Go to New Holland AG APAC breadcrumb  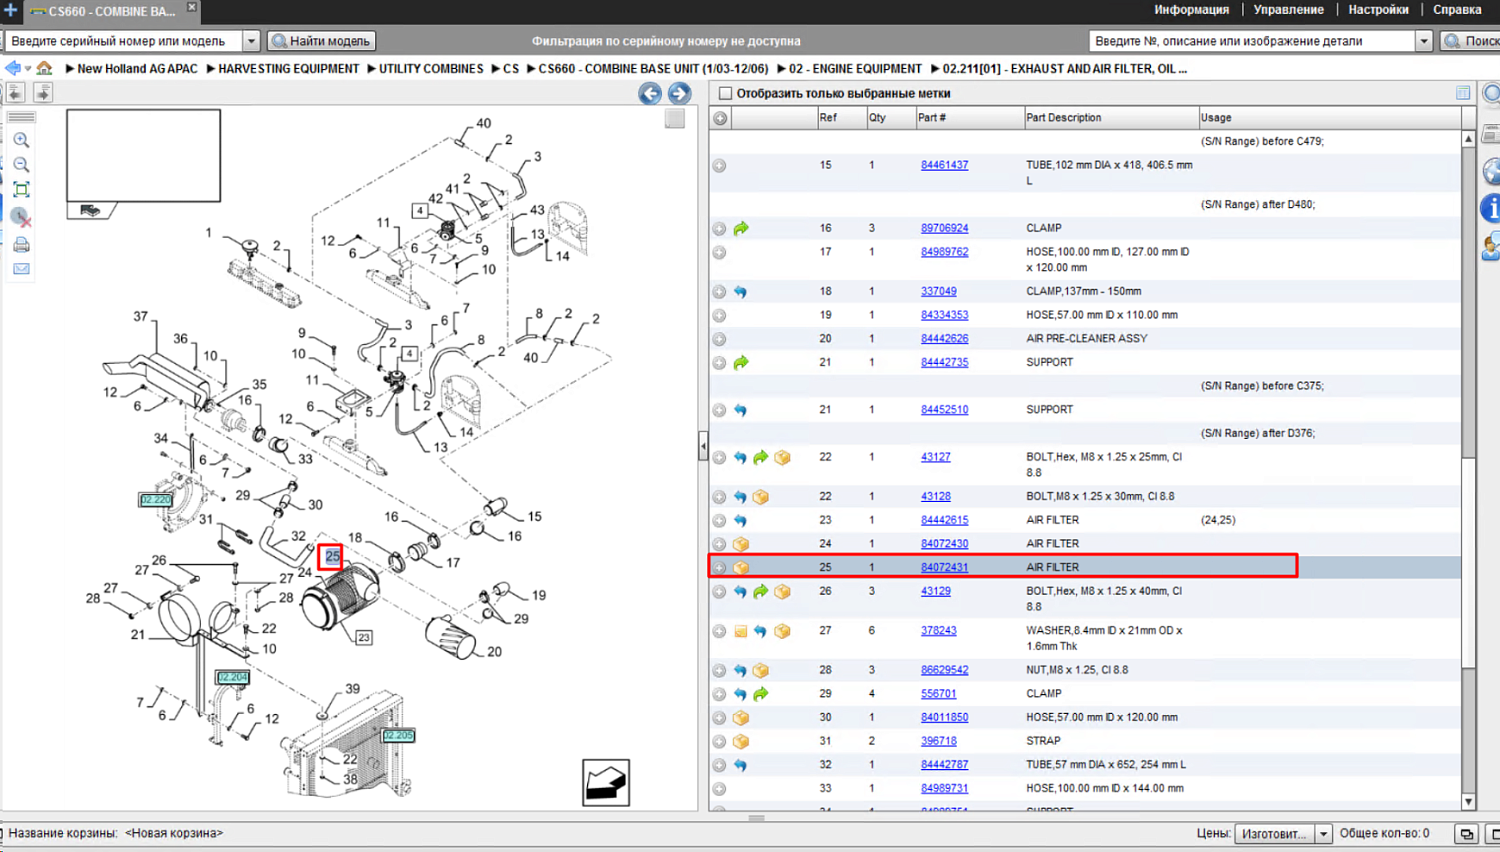pos(137,69)
